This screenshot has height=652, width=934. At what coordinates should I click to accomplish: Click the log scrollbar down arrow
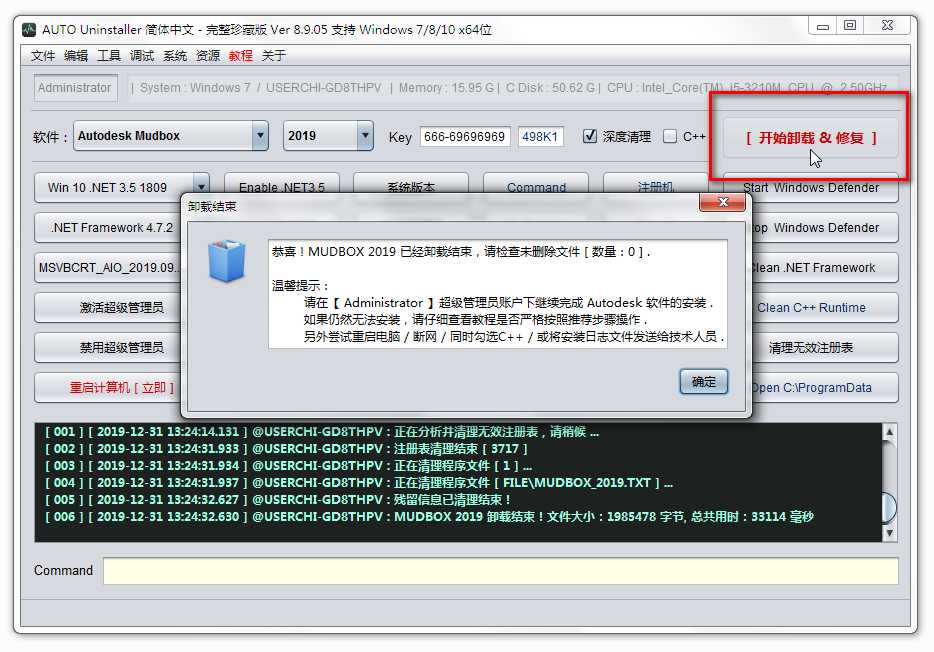pyautogui.click(x=889, y=533)
